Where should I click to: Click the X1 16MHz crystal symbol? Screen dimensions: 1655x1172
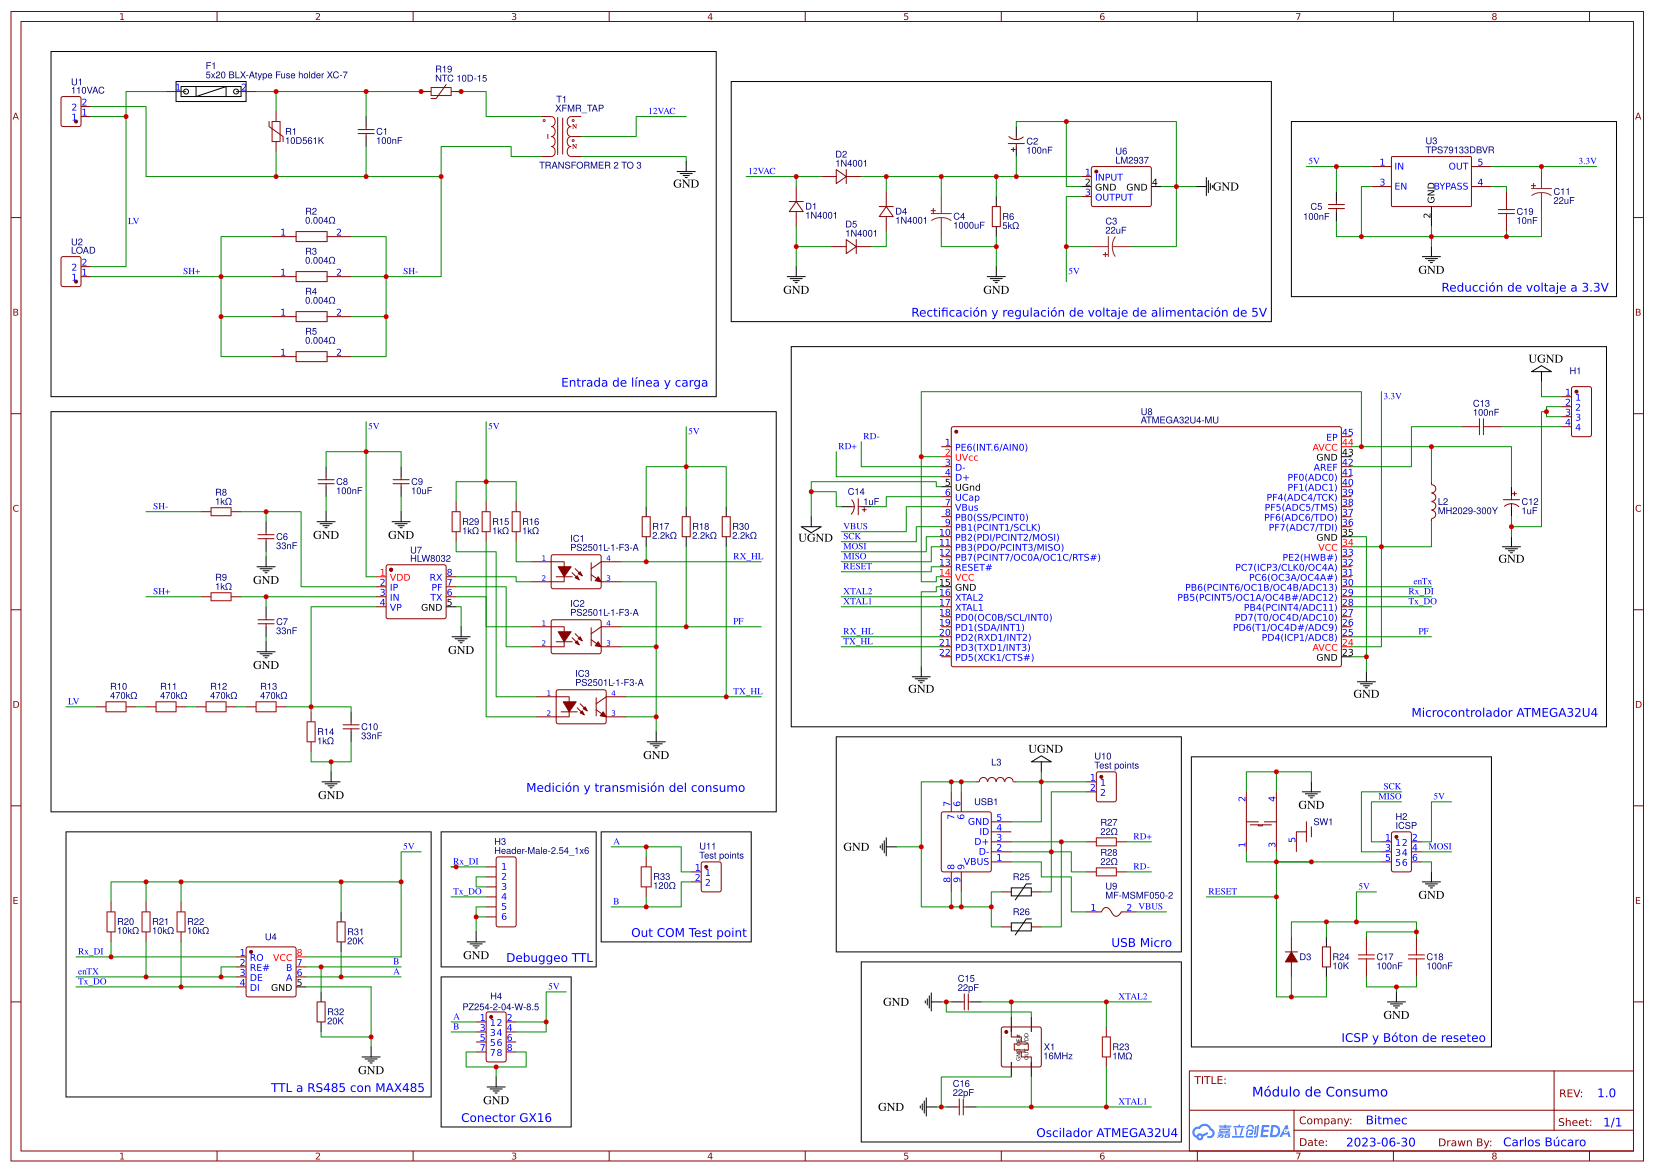coord(1021,1047)
